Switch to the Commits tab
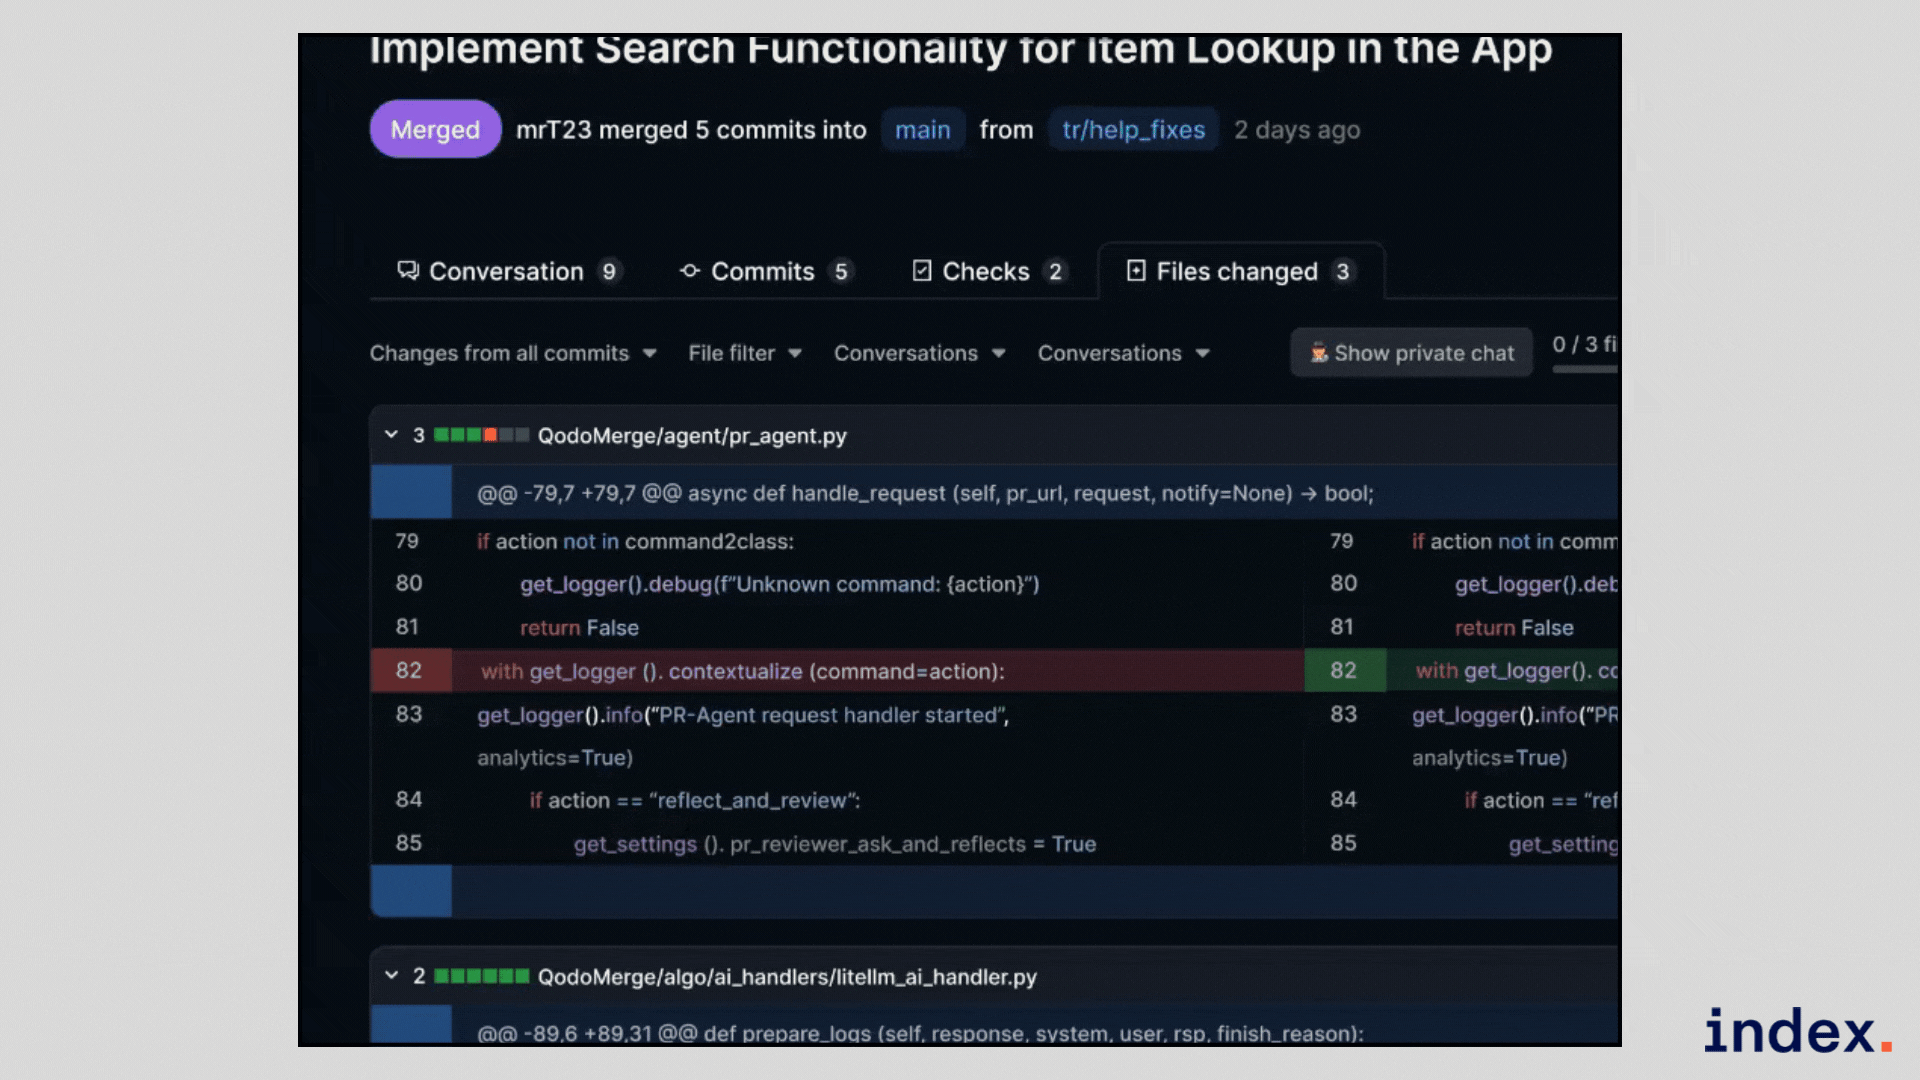 coord(762,271)
